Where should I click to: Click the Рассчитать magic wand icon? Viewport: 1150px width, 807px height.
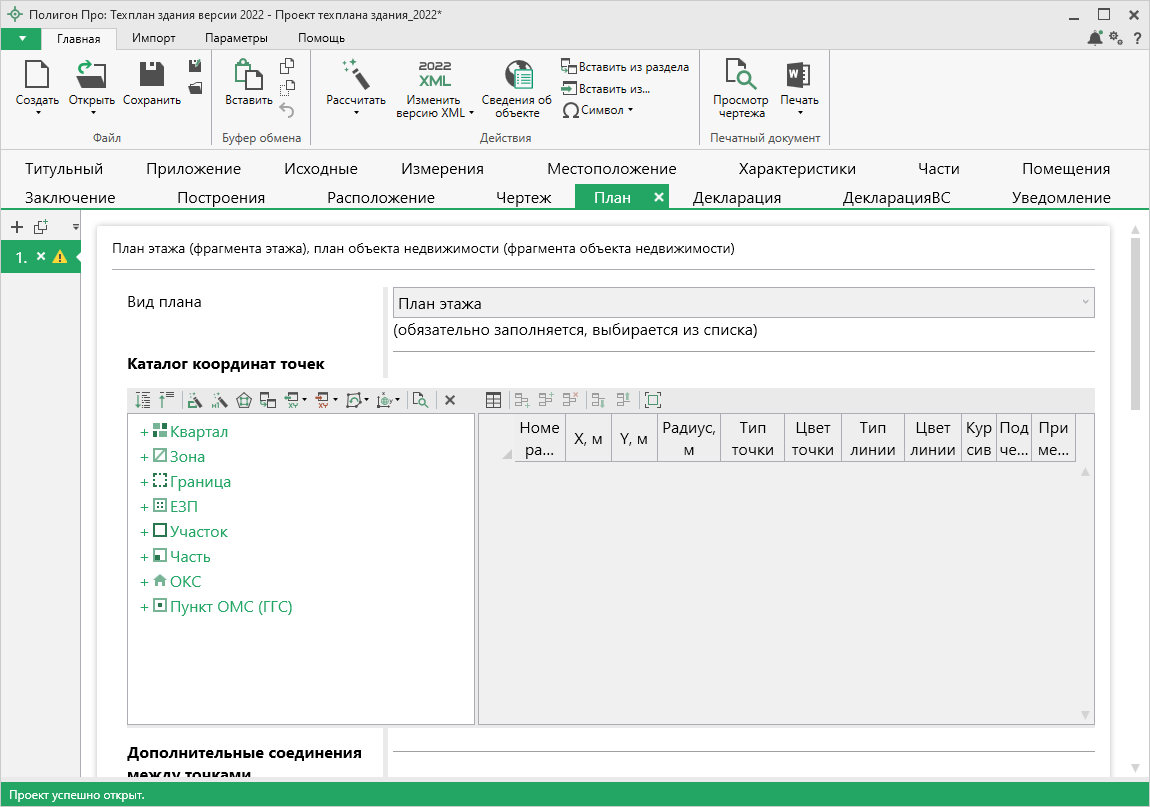coord(355,75)
